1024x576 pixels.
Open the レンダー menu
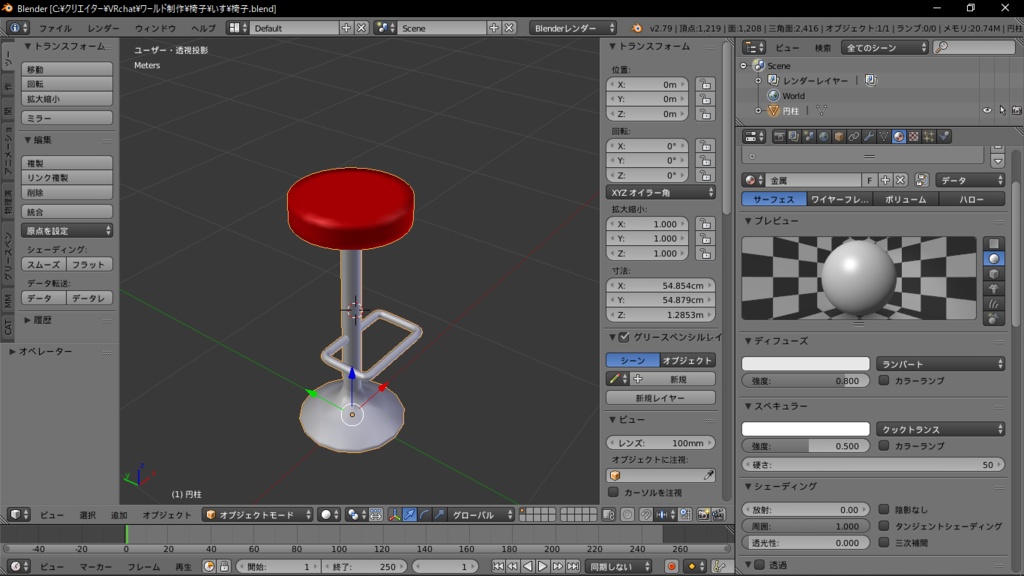[103, 29]
